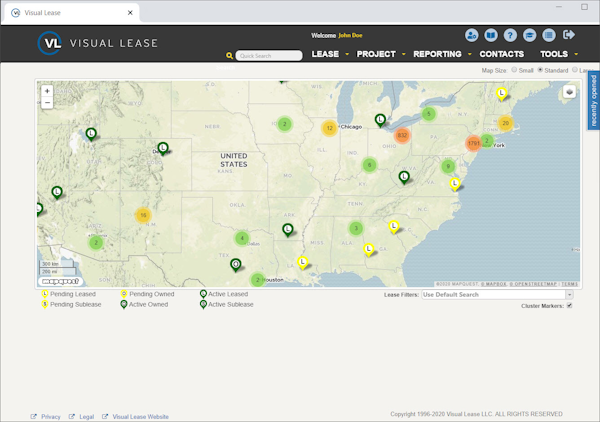Click the orange 832 cluster marker
The width and height of the screenshot is (600, 422).
click(x=402, y=135)
